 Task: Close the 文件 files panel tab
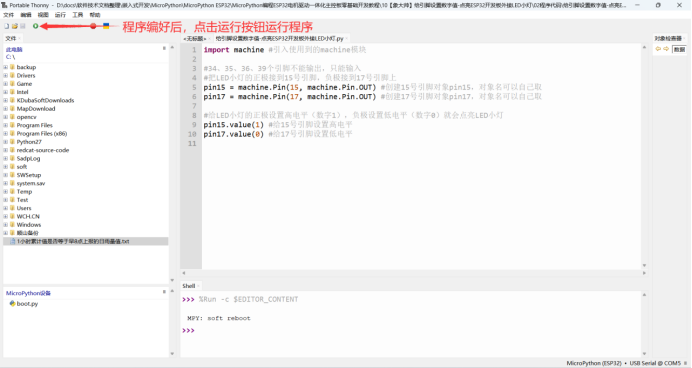click(x=19, y=38)
